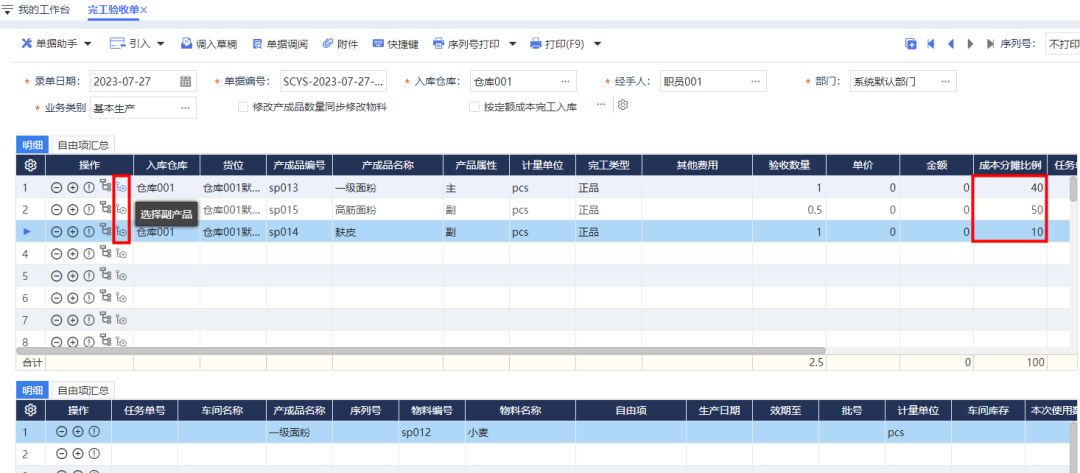Image resolution: width=1080 pixels, height=473 pixels.
Task: Click the select by-product icon in row 2
Action: point(122,210)
